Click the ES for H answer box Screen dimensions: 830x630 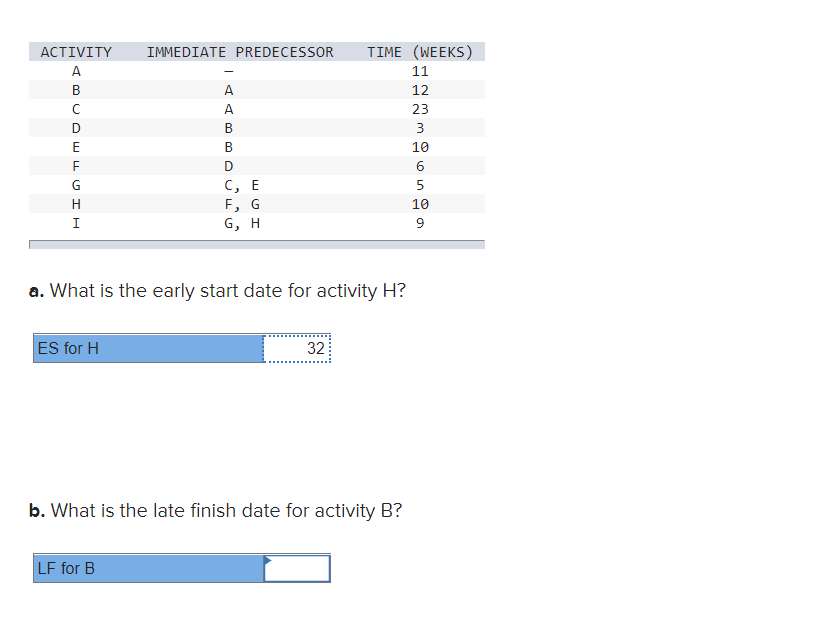[296, 348]
